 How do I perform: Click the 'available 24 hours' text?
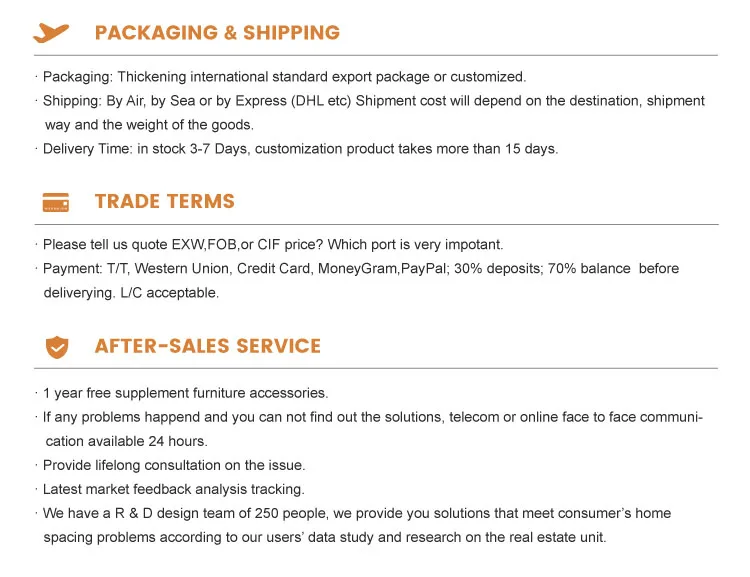pyautogui.click(x=126, y=441)
